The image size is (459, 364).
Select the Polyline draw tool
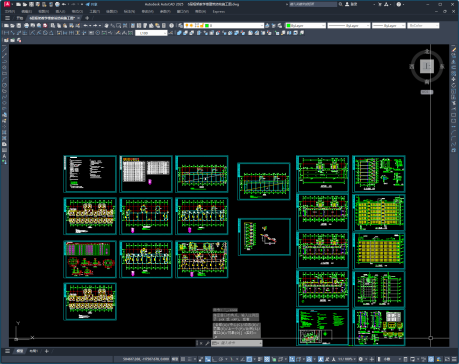coord(4,61)
